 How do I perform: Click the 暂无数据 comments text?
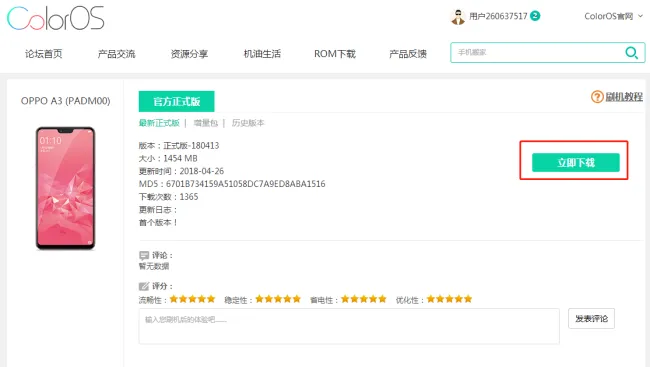click(x=154, y=266)
